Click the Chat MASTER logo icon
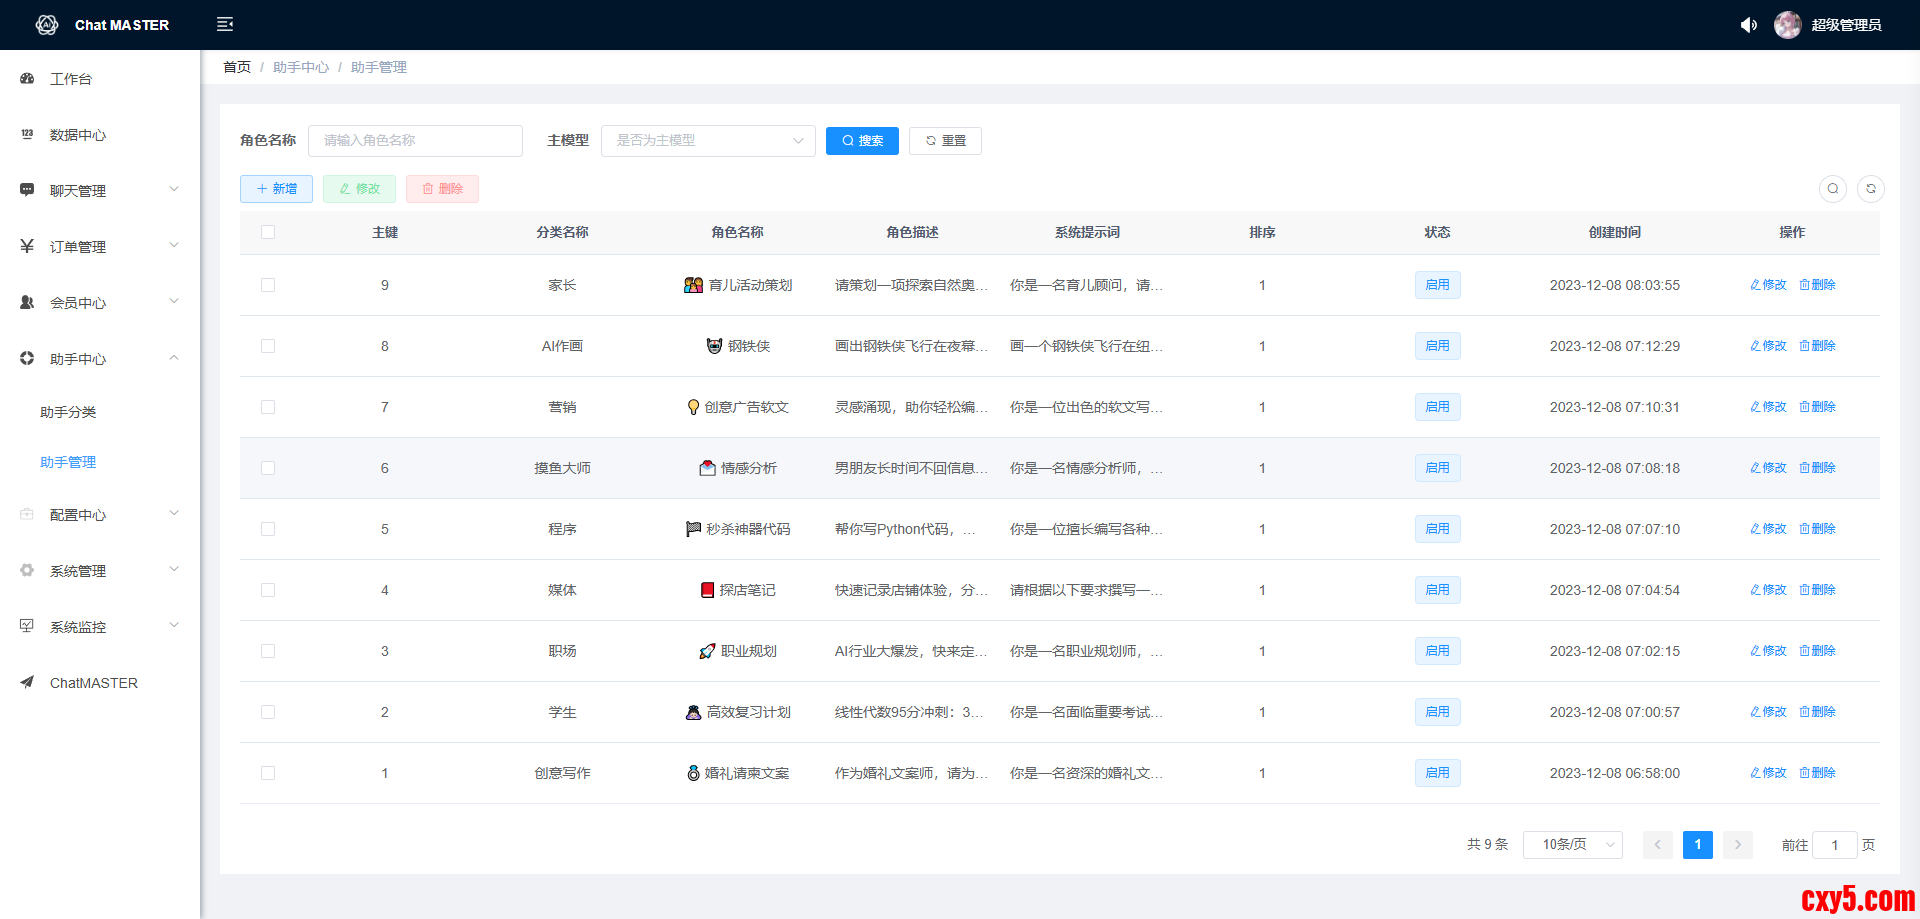The image size is (1920, 919). coord(47,25)
